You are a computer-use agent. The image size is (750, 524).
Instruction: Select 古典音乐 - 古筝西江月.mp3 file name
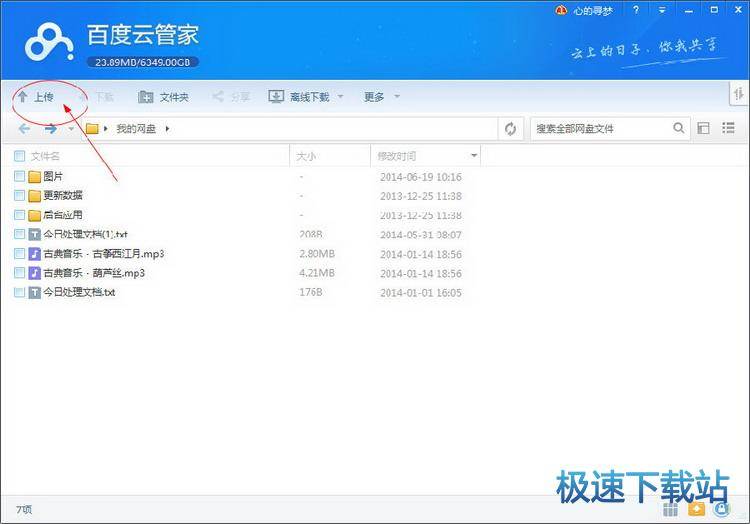(x=104, y=253)
